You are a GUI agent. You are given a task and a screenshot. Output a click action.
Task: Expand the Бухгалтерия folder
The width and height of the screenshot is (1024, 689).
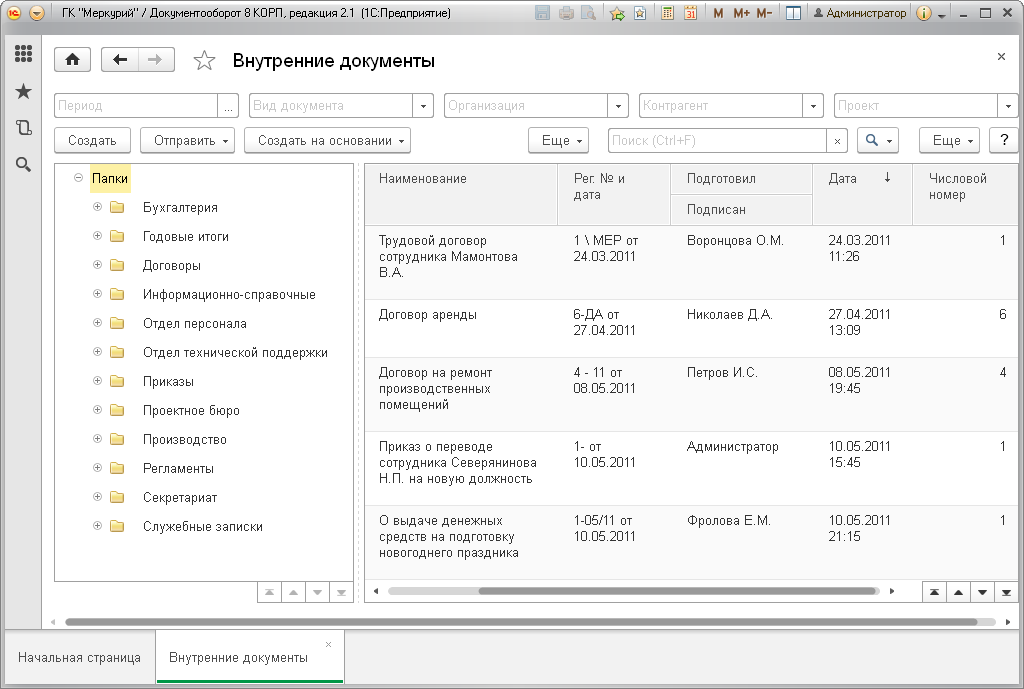click(x=97, y=207)
